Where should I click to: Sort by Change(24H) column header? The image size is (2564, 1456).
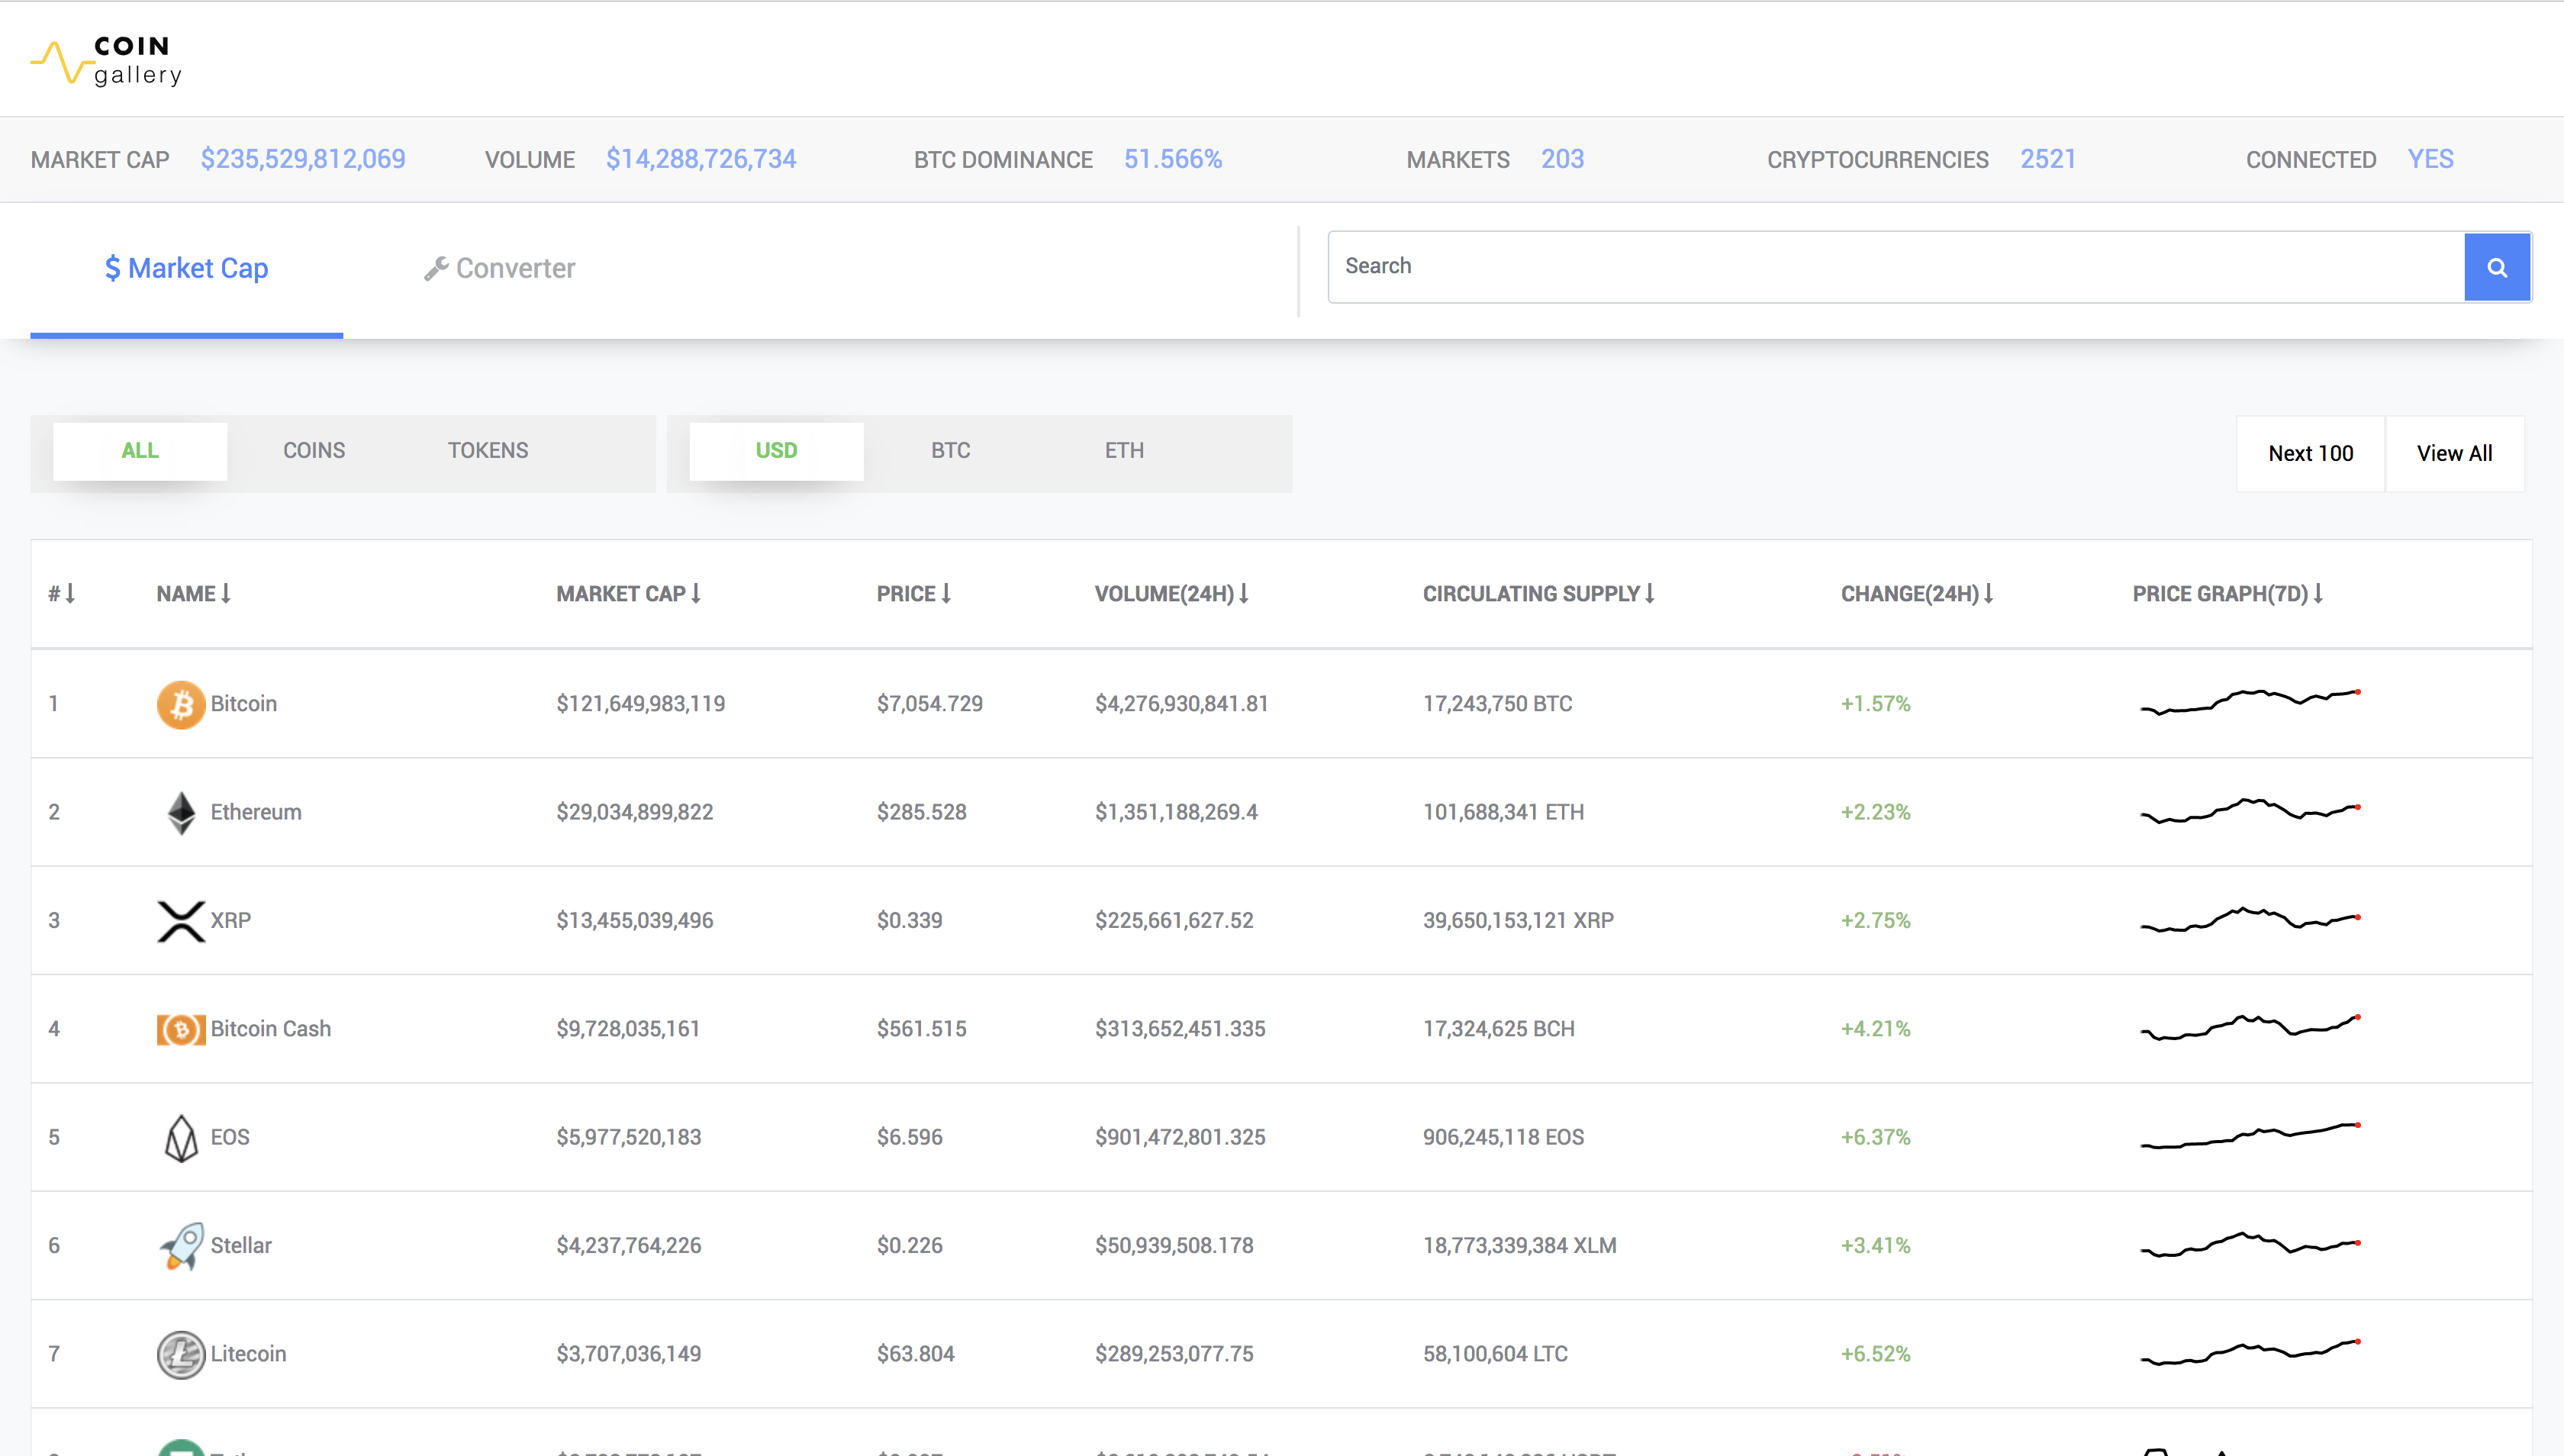point(1916,594)
